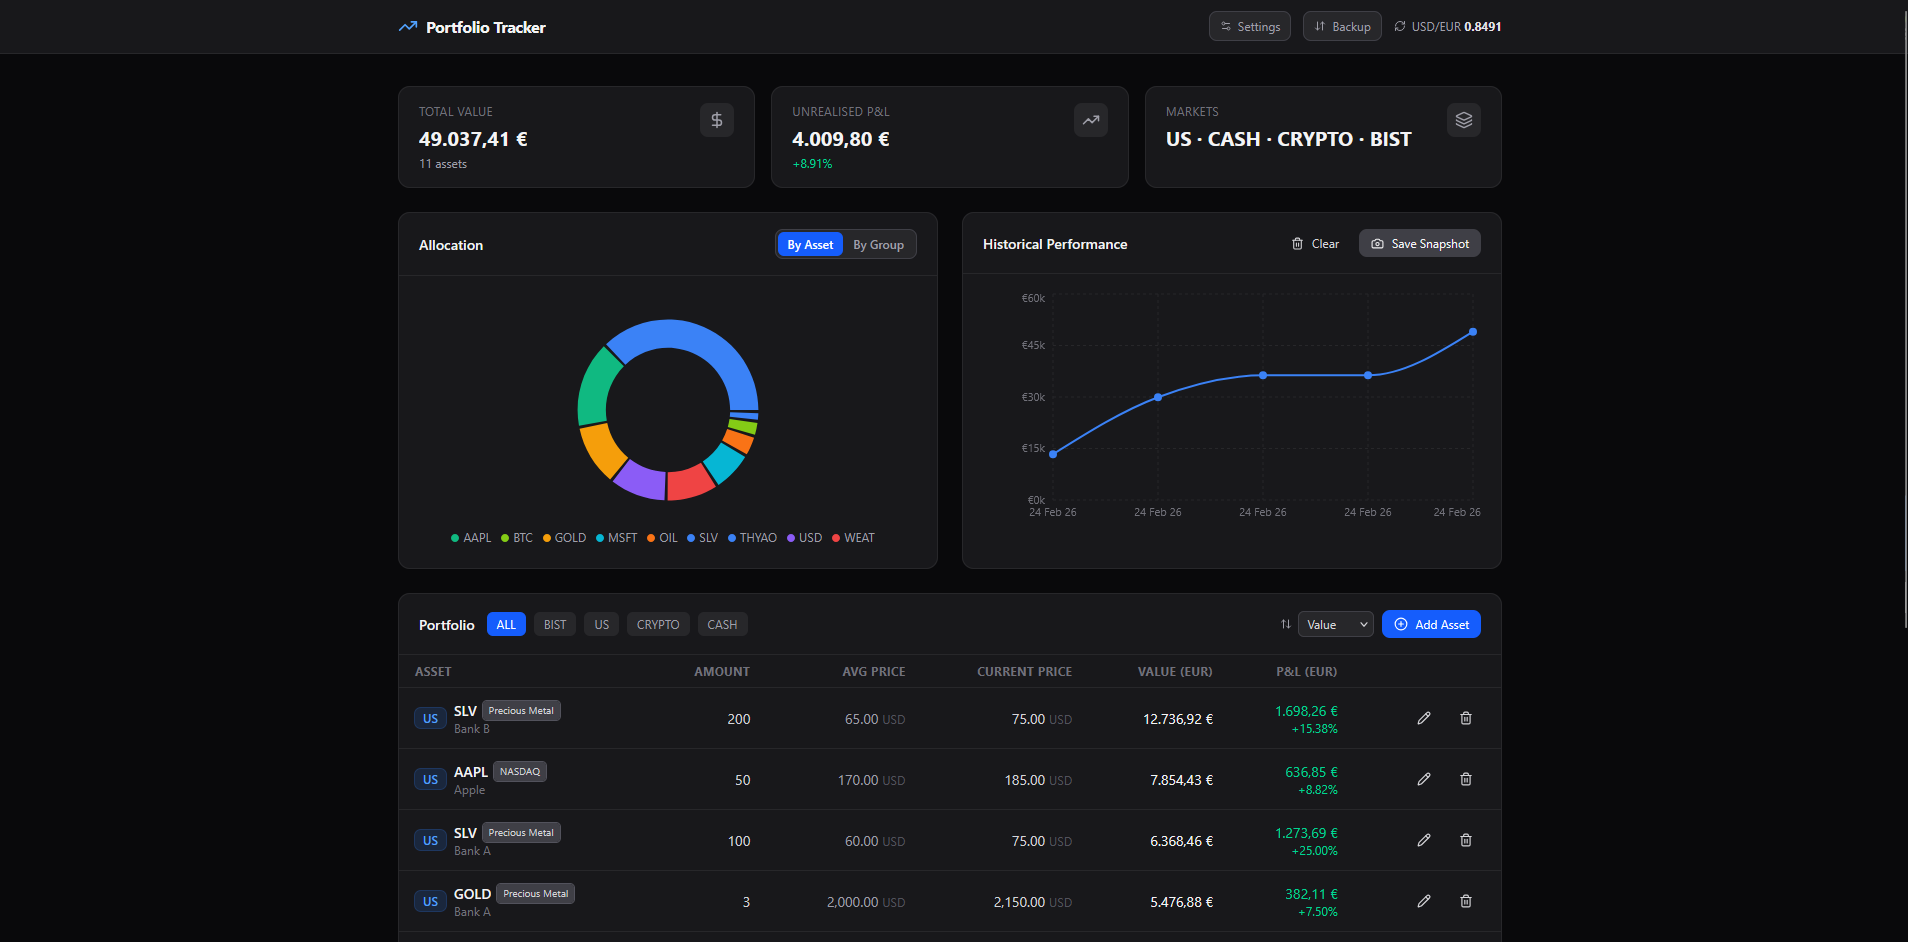Toggle AAPL in the allocation chart legend

470,537
